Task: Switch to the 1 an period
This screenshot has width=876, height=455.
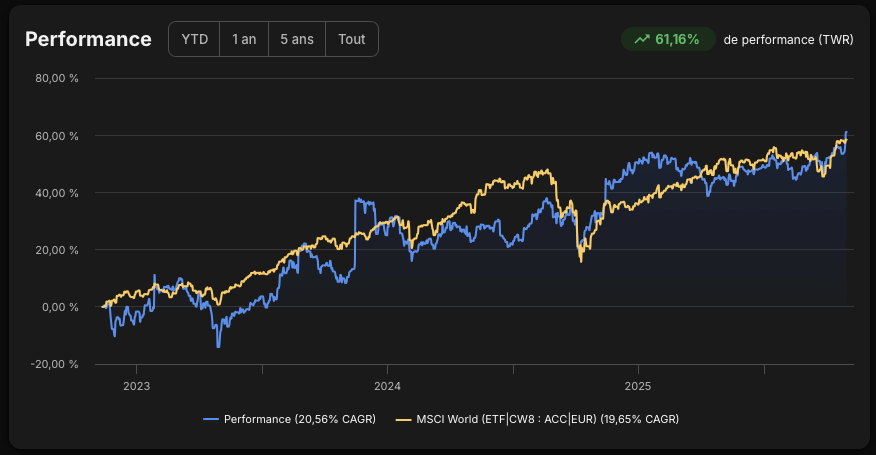Action: tap(244, 39)
